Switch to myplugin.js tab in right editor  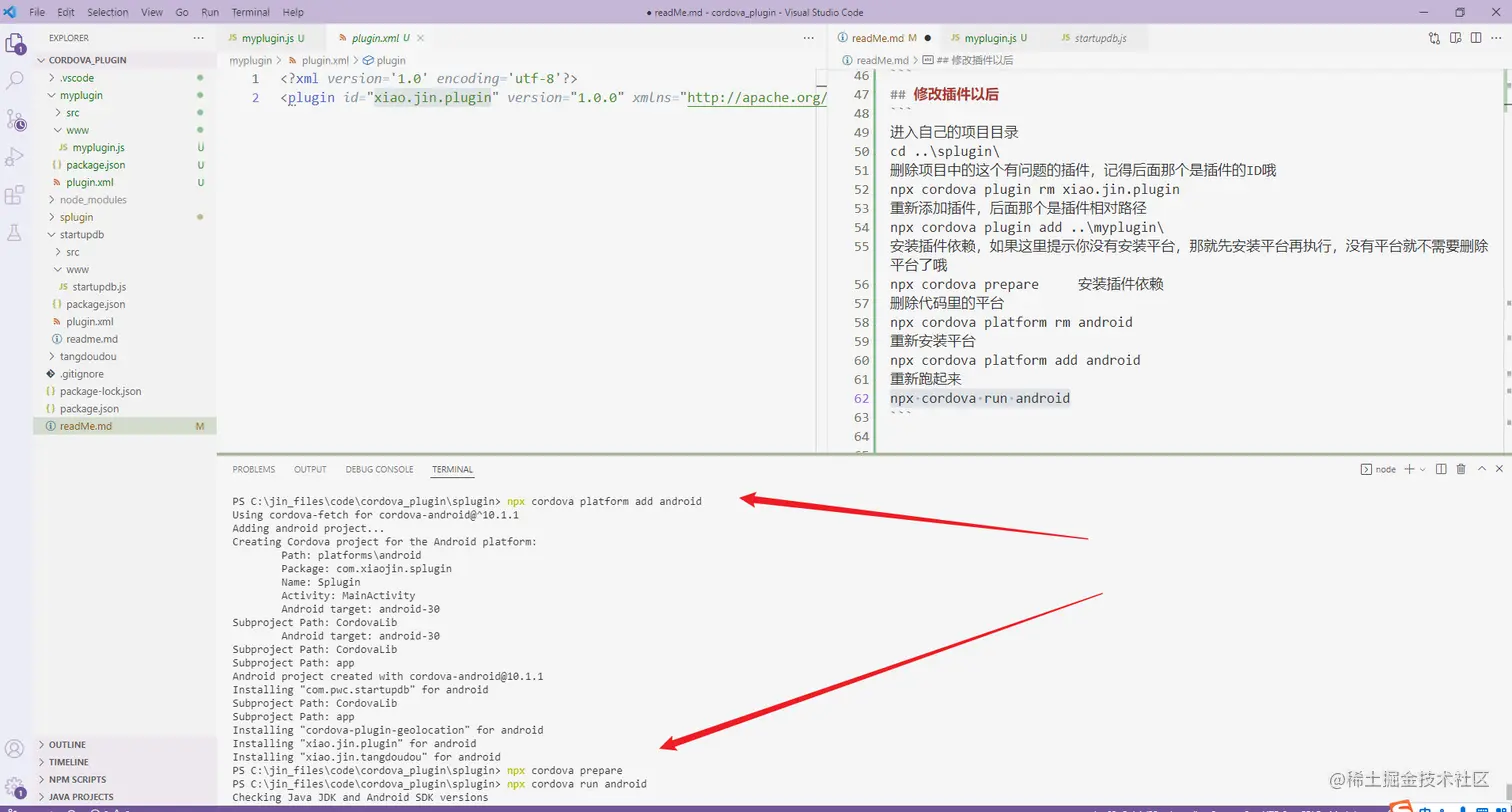[994, 38]
